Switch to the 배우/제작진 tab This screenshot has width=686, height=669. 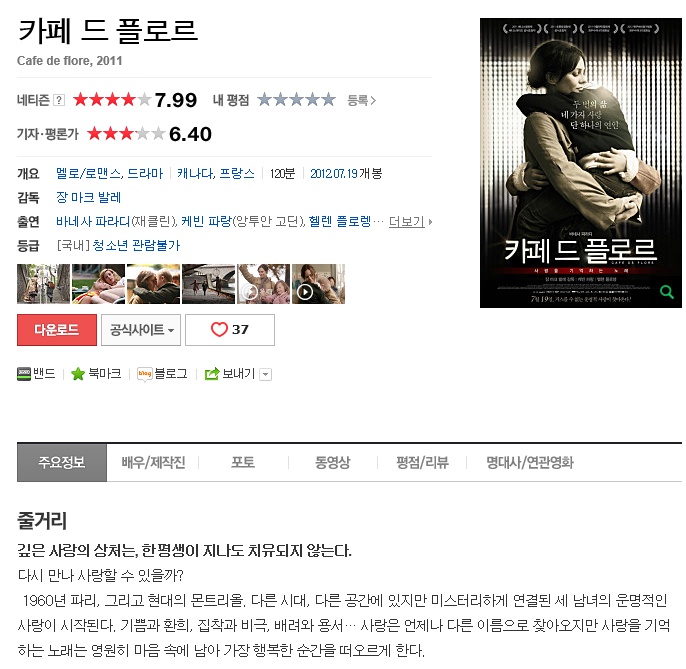[x=153, y=462]
